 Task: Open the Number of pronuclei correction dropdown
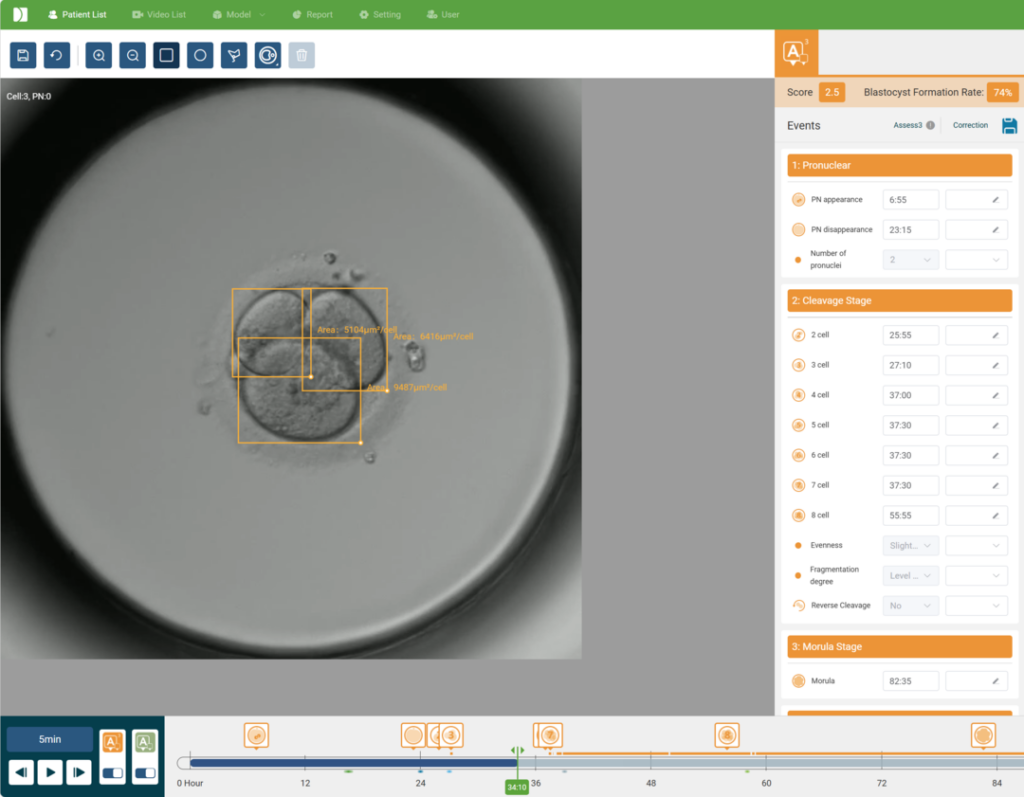point(976,260)
